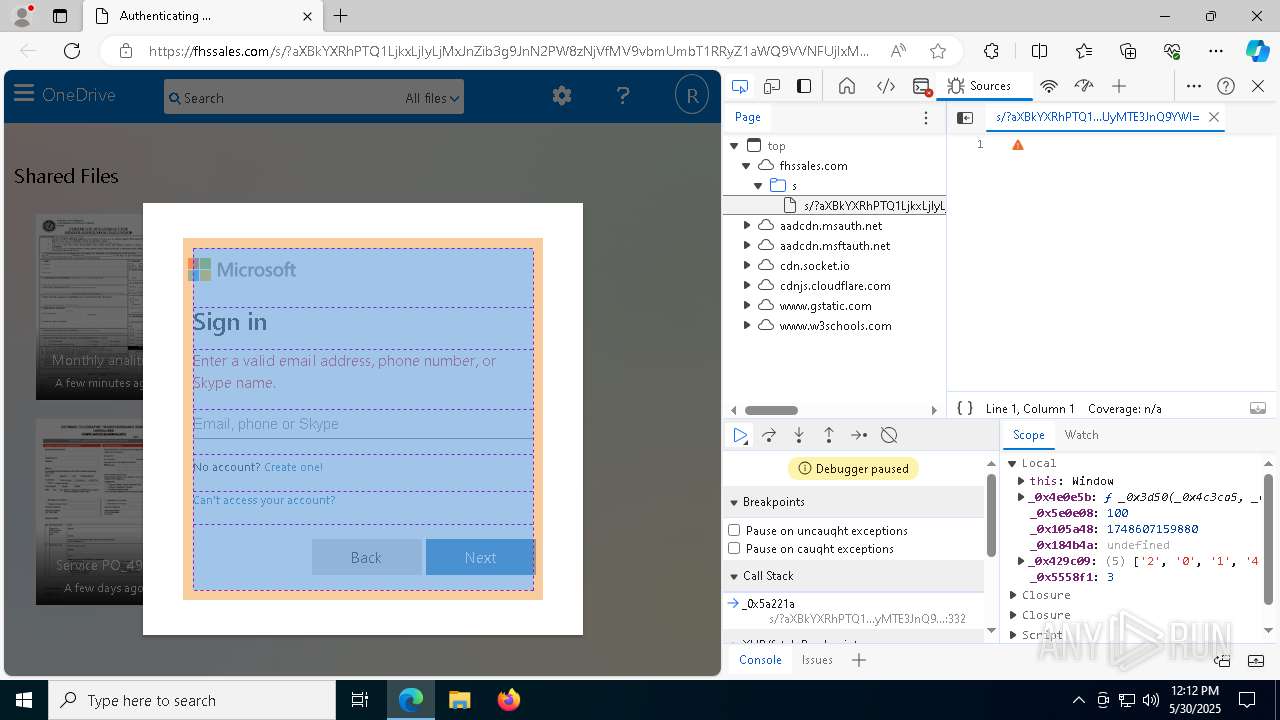This screenshot has height=720, width=1280.
Task: Hide the navigator pane toggle icon
Action: click(965, 117)
